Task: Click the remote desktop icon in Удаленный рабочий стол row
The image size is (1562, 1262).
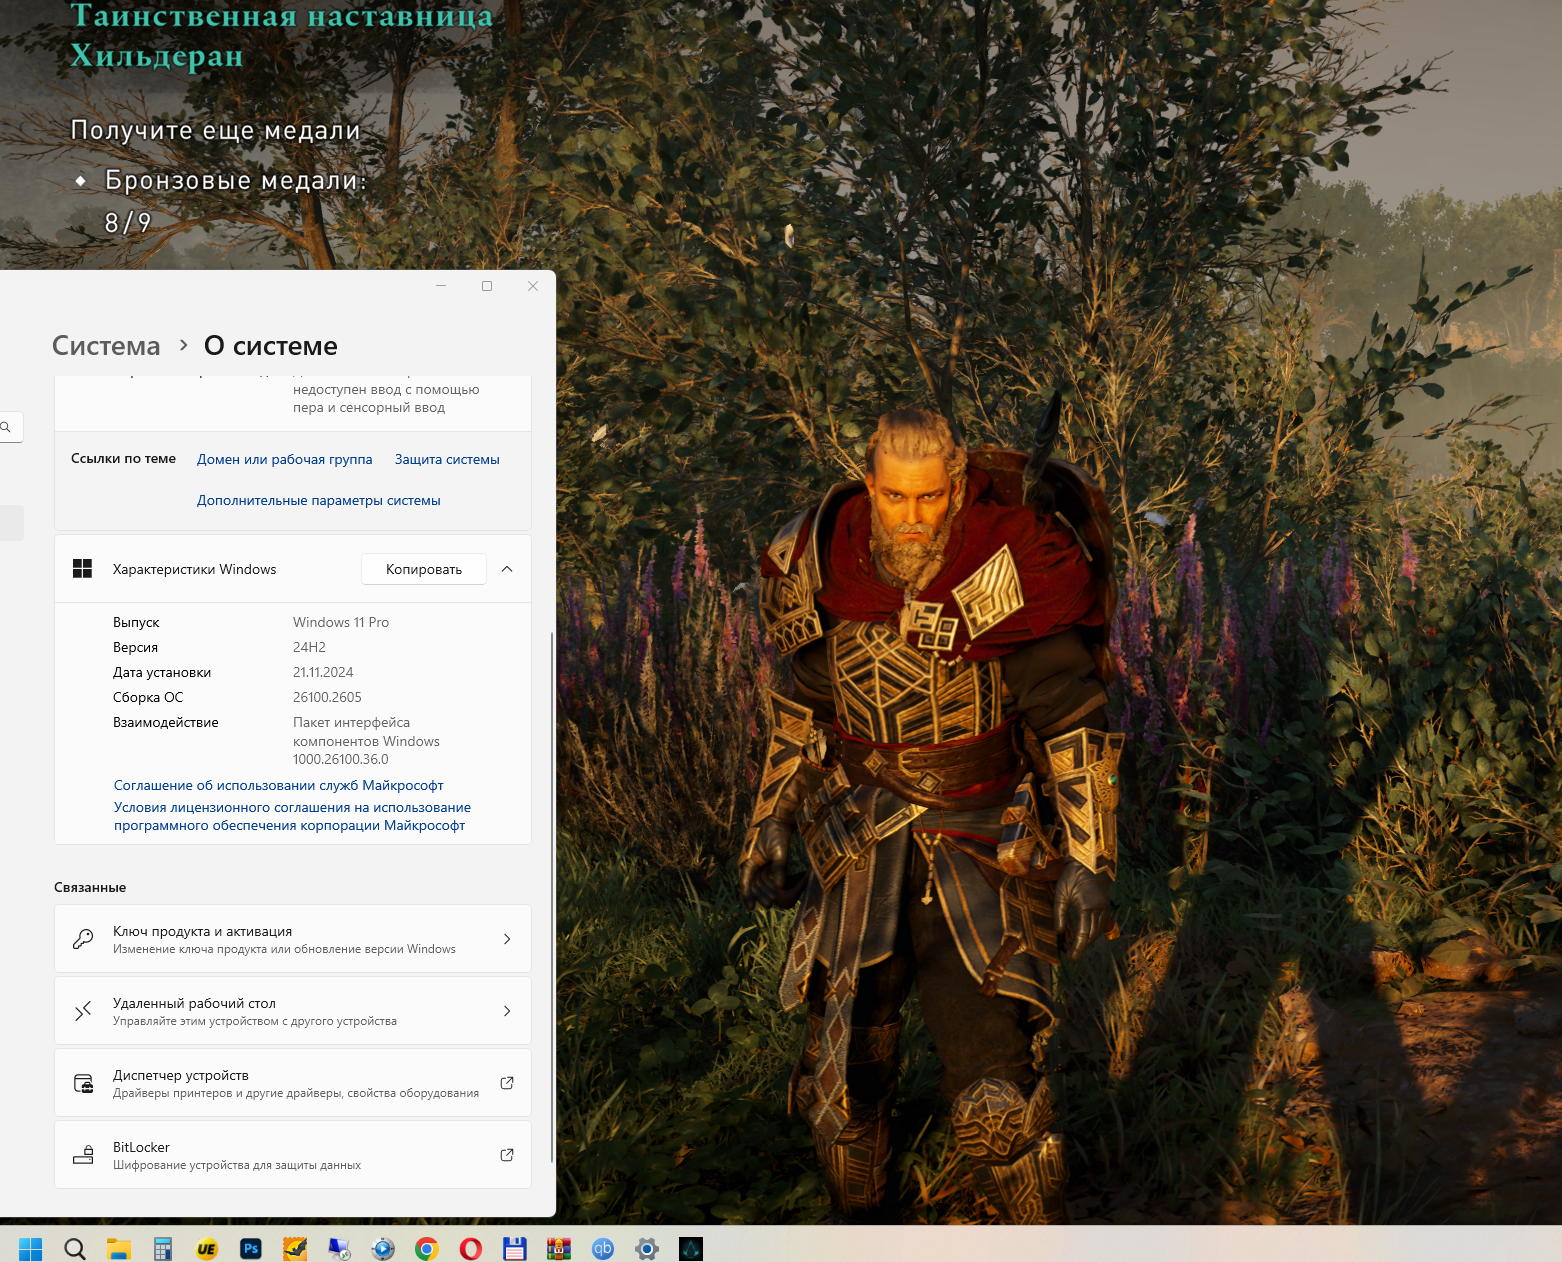Action: tap(83, 1011)
